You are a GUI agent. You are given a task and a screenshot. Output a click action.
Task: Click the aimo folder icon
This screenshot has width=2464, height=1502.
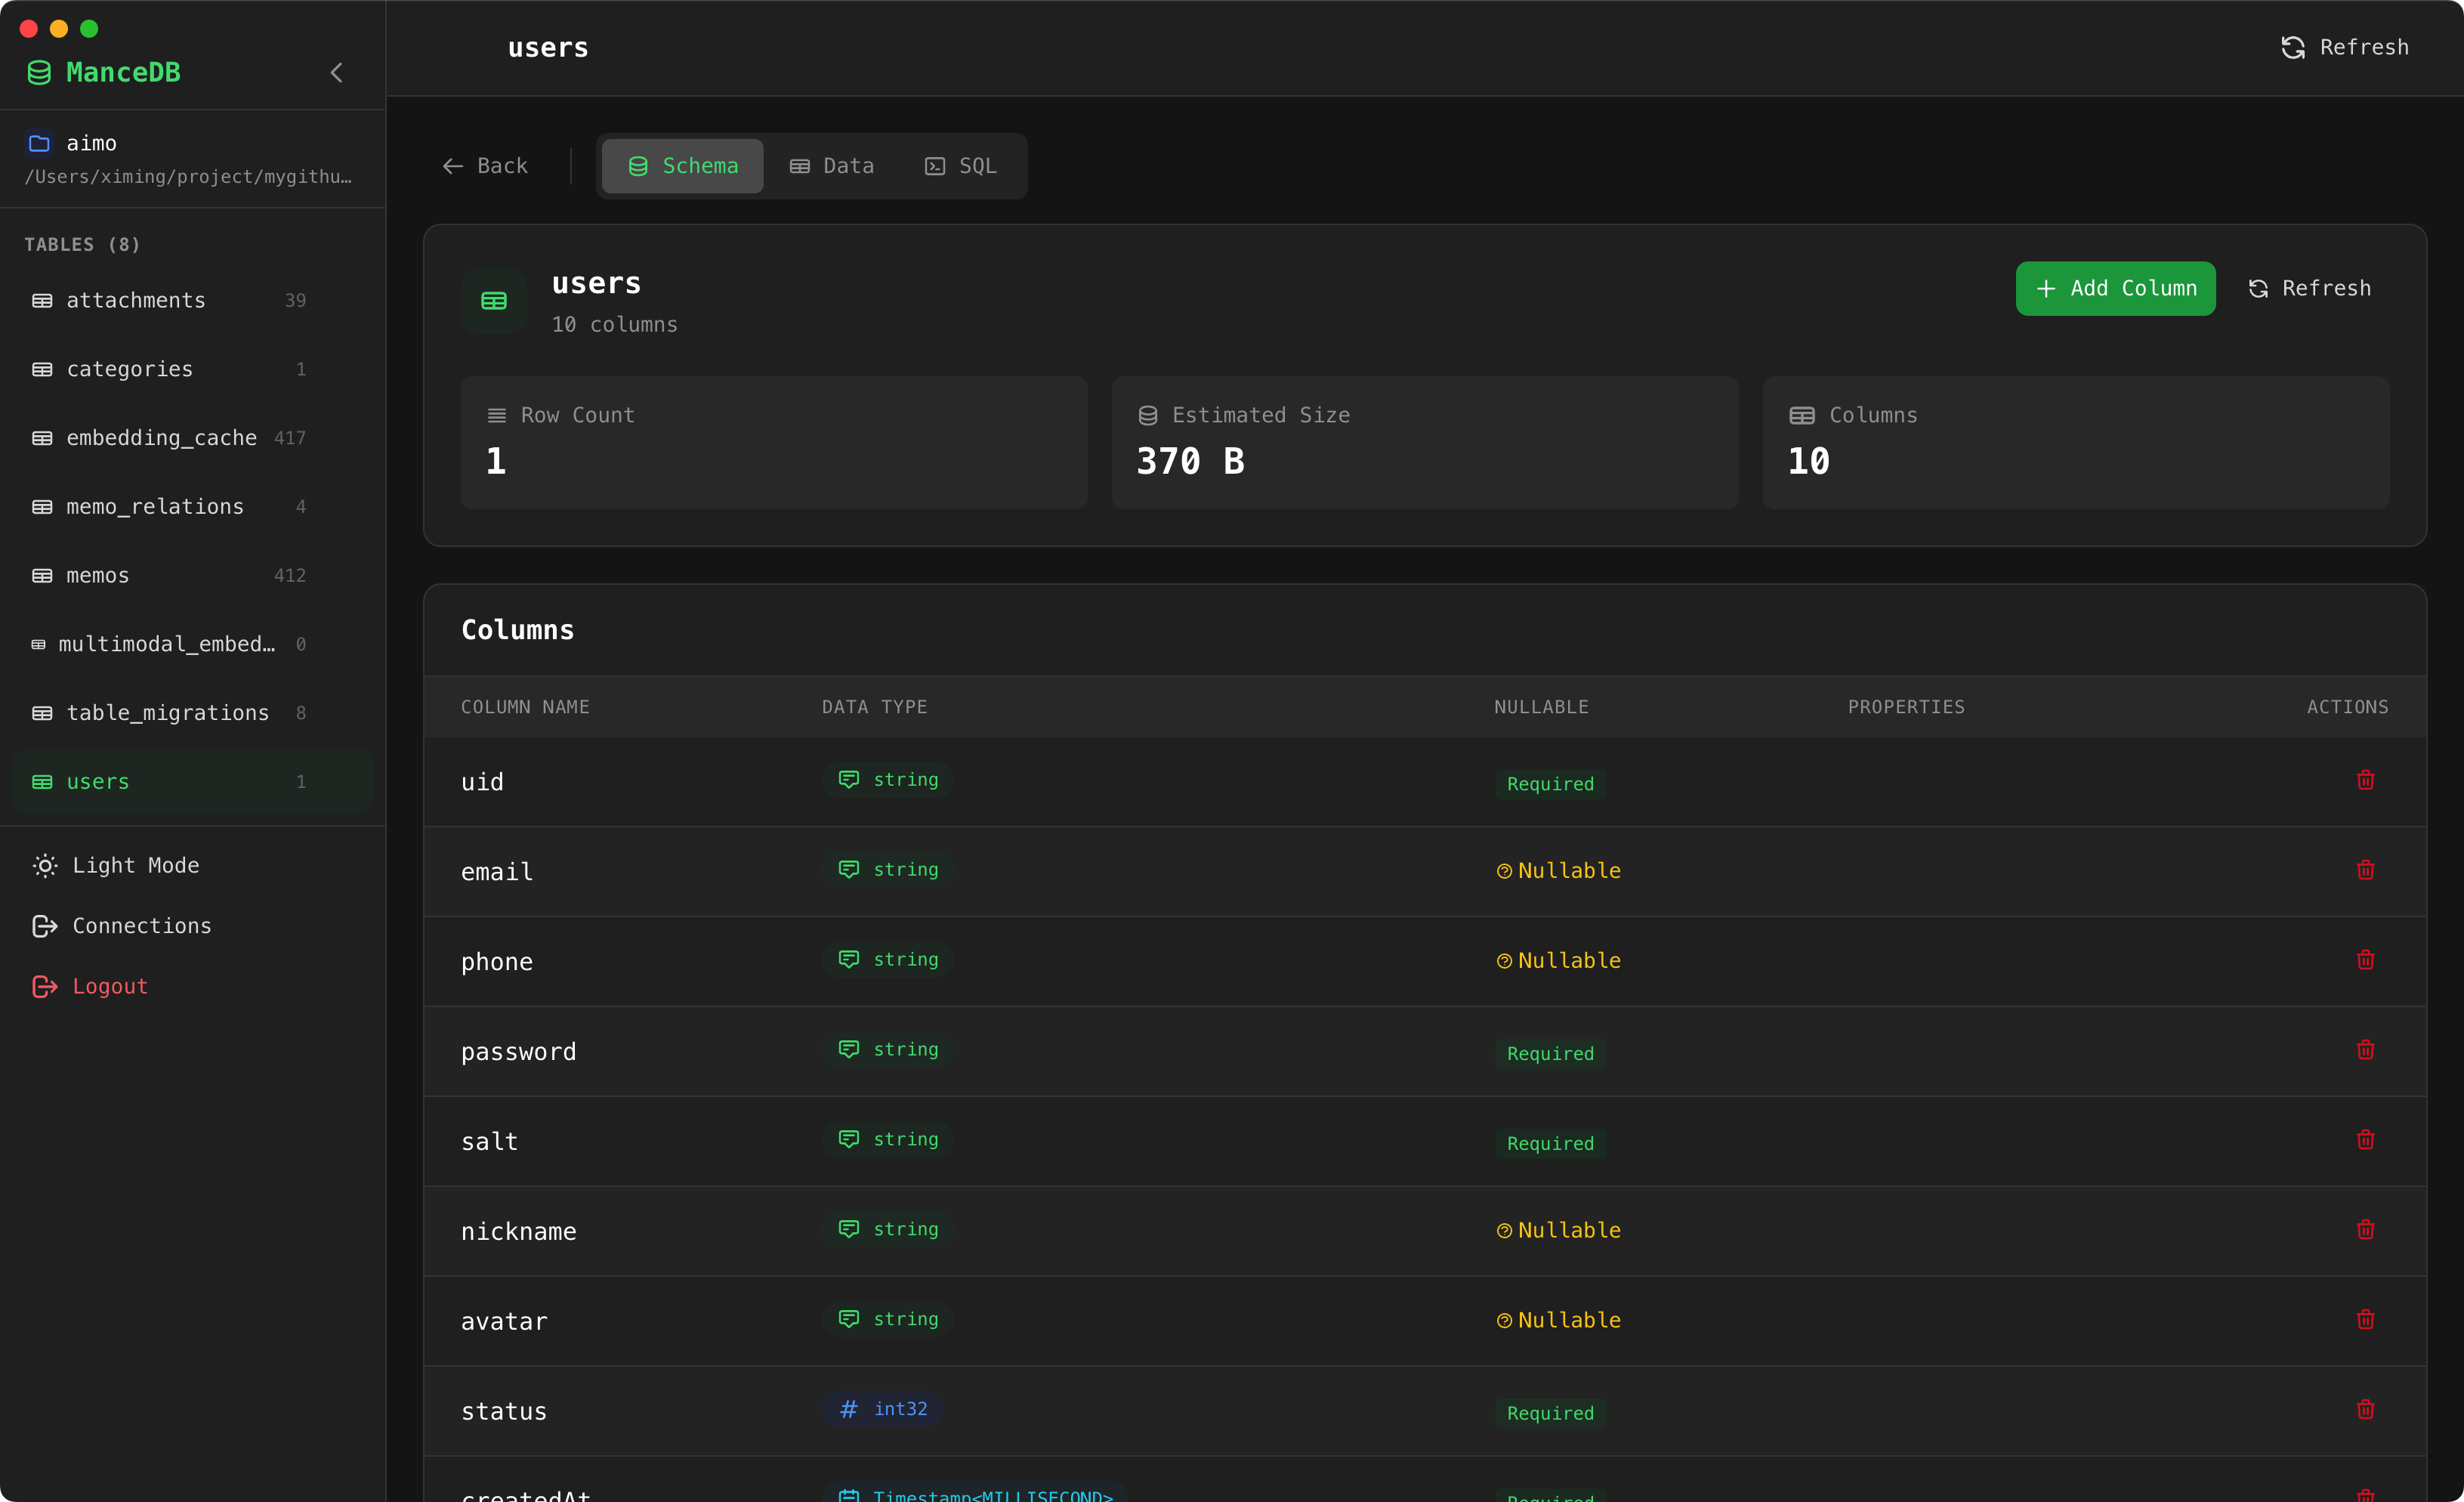39,144
